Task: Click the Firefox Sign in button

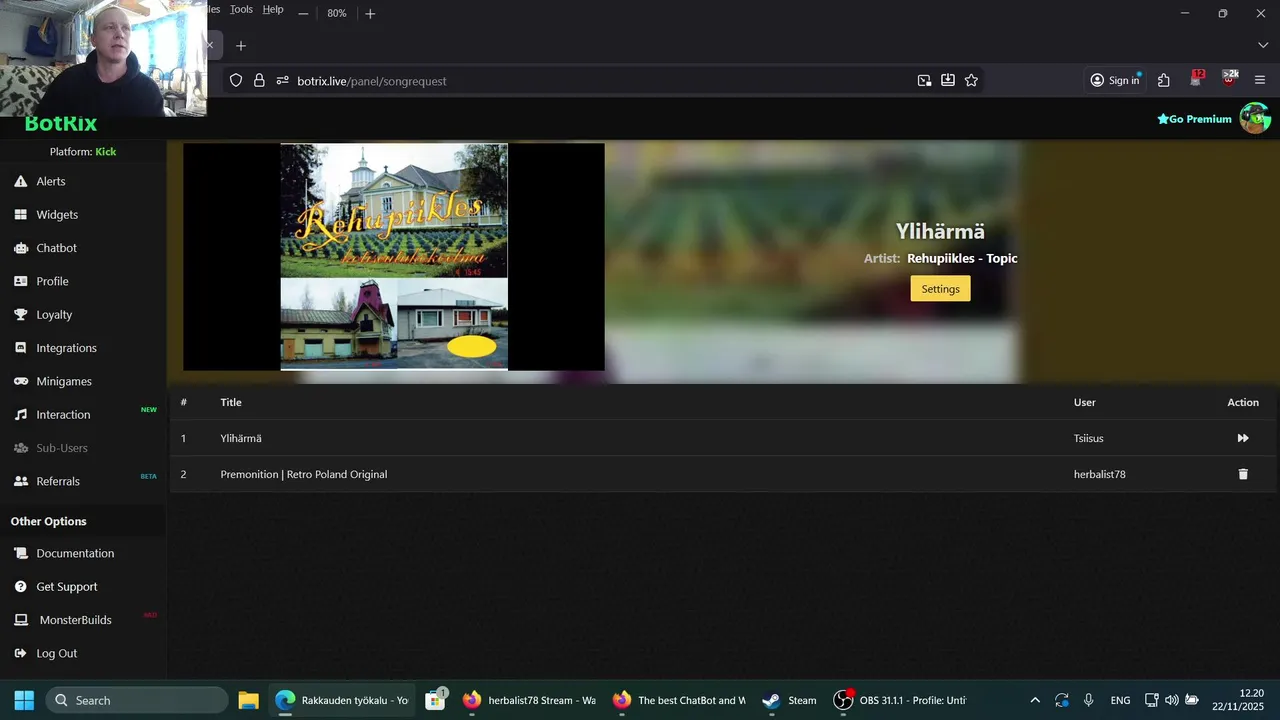Action: pyautogui.click(x=1115, y=80)
